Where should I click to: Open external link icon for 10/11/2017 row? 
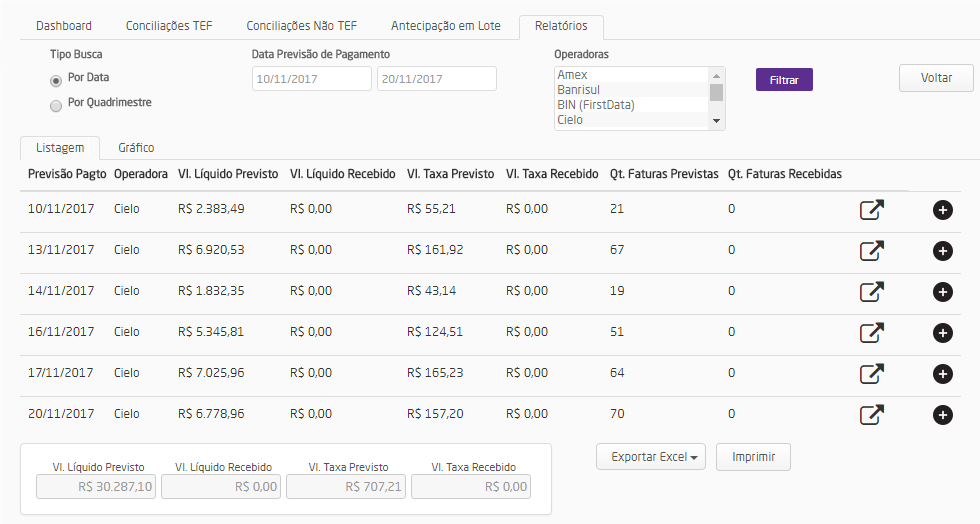[872, 210]
